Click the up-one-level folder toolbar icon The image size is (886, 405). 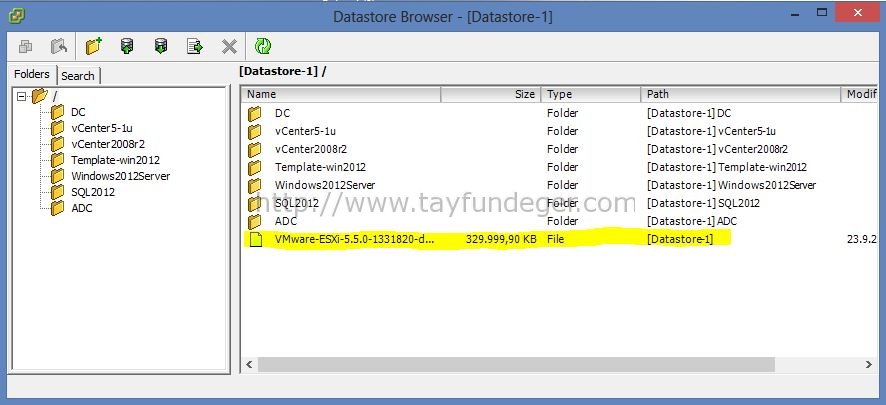tap(59, 46)
